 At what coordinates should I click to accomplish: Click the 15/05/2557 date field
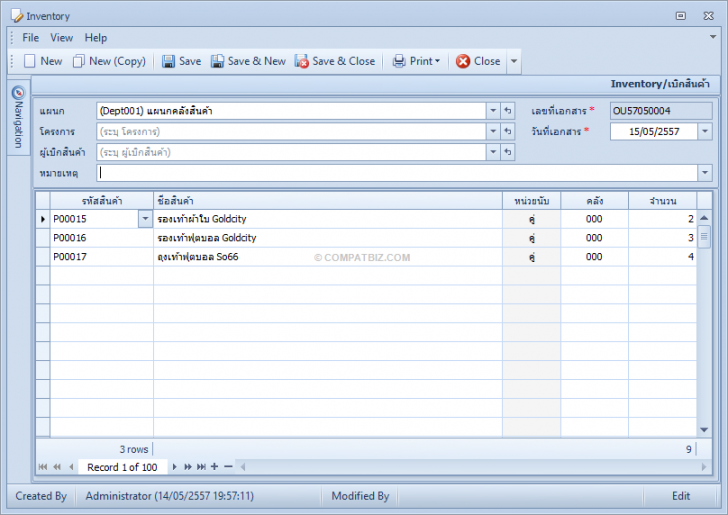654,131
